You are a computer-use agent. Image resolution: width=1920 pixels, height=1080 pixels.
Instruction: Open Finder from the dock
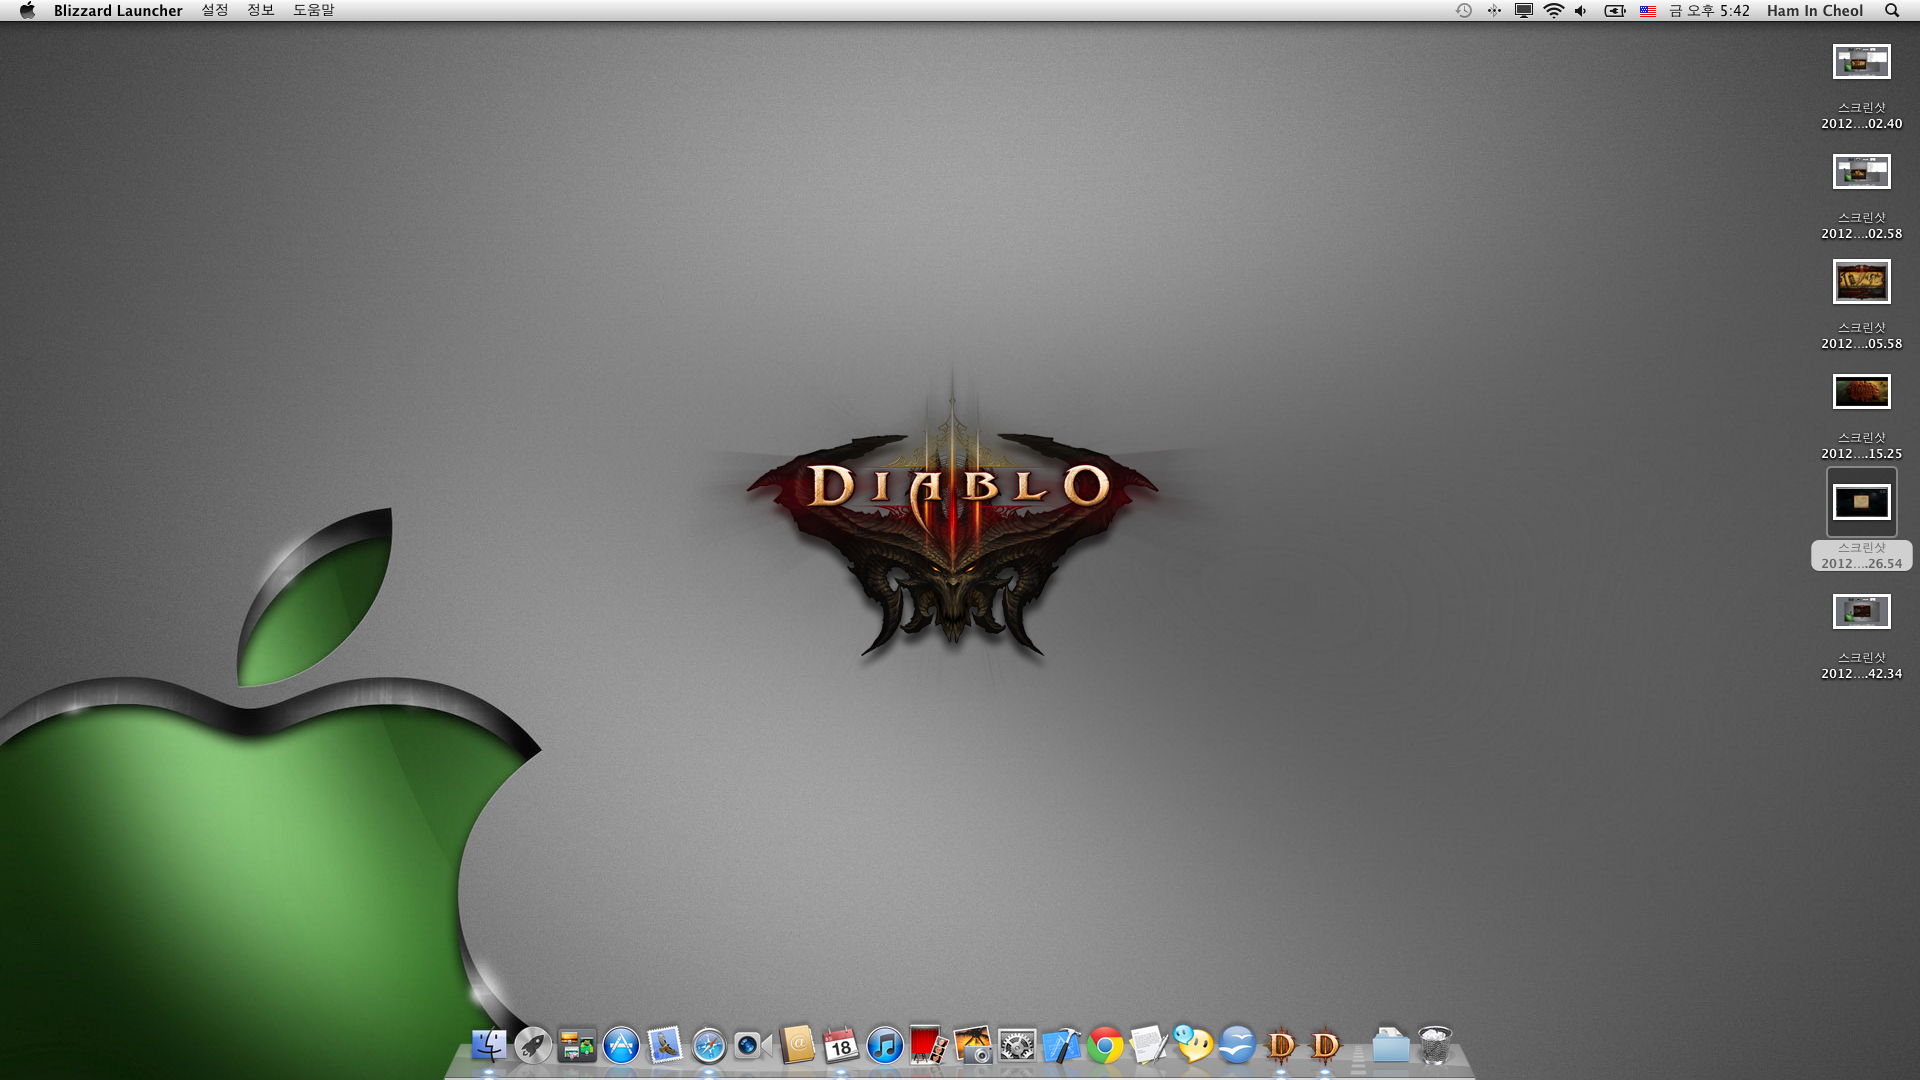click(489, 1045)
